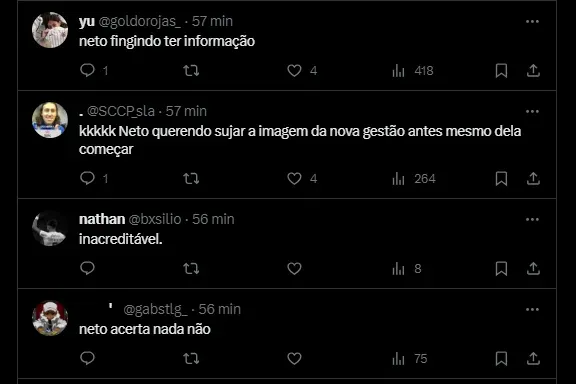Viewport: 576px width, 384px height.
Task: Open nathan's profile via the display name
Action: pyautogui.click(x=102, y=219)
